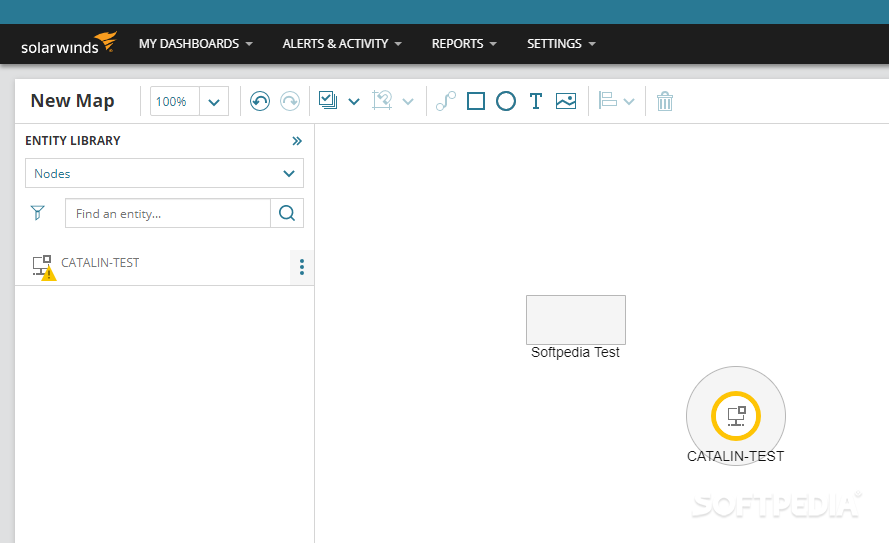Collapse the Entity Library panel

point(297,141)
